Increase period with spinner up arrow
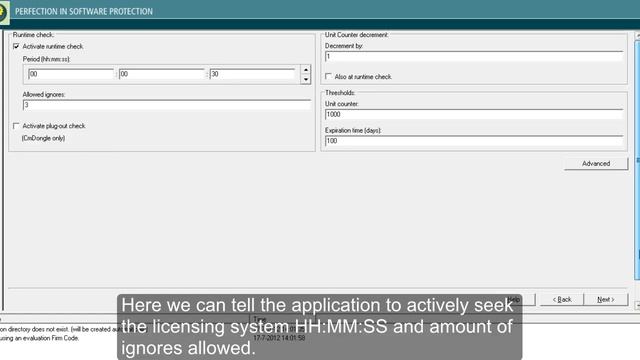640x360 pixels. pyautogui.click(x=306, y=69)
